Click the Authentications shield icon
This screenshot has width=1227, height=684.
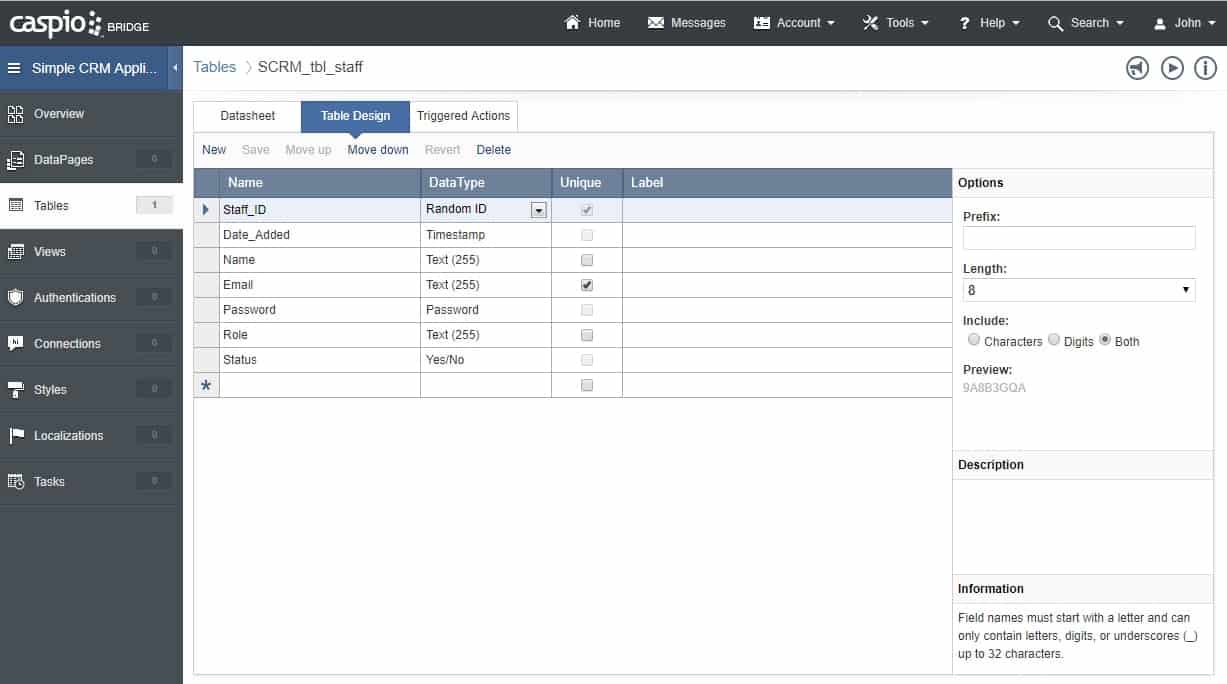tap(16, 297)
